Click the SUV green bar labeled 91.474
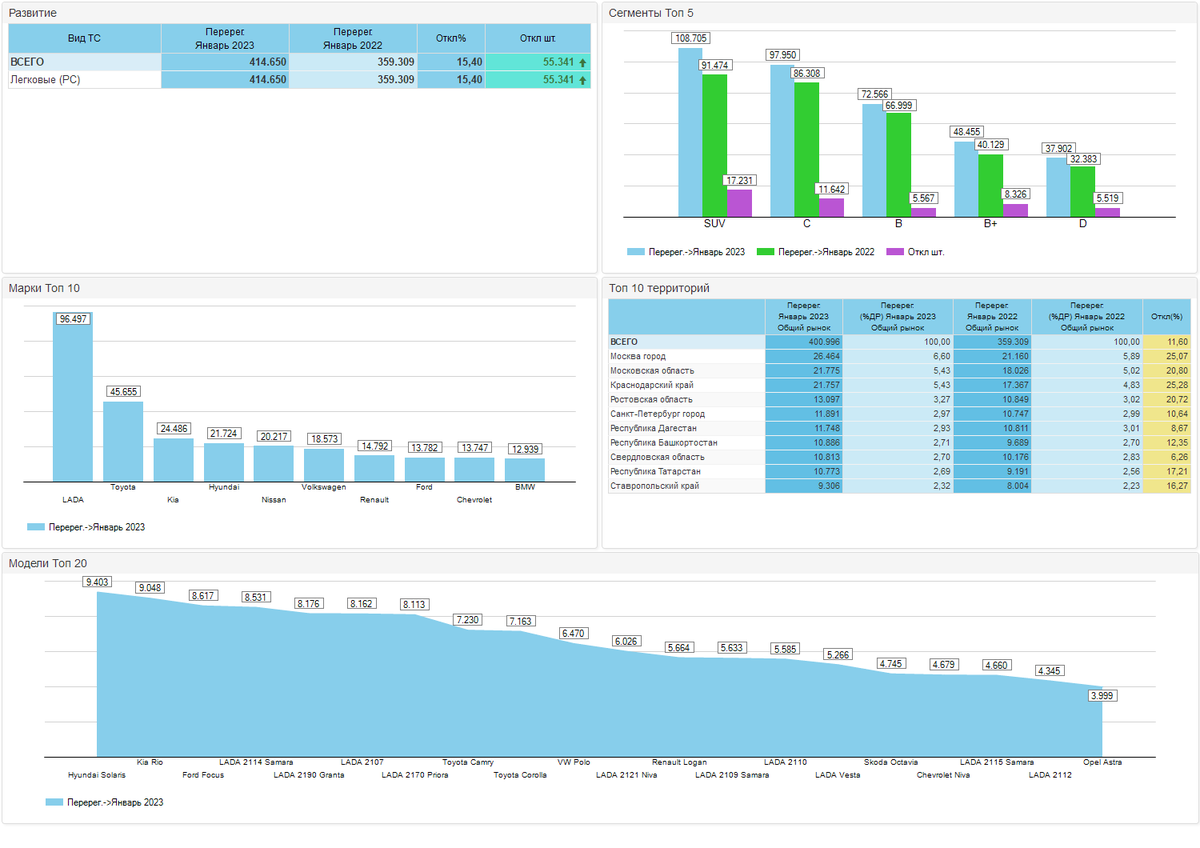This screenshot has height=848, width=1200. pos(714,145)
